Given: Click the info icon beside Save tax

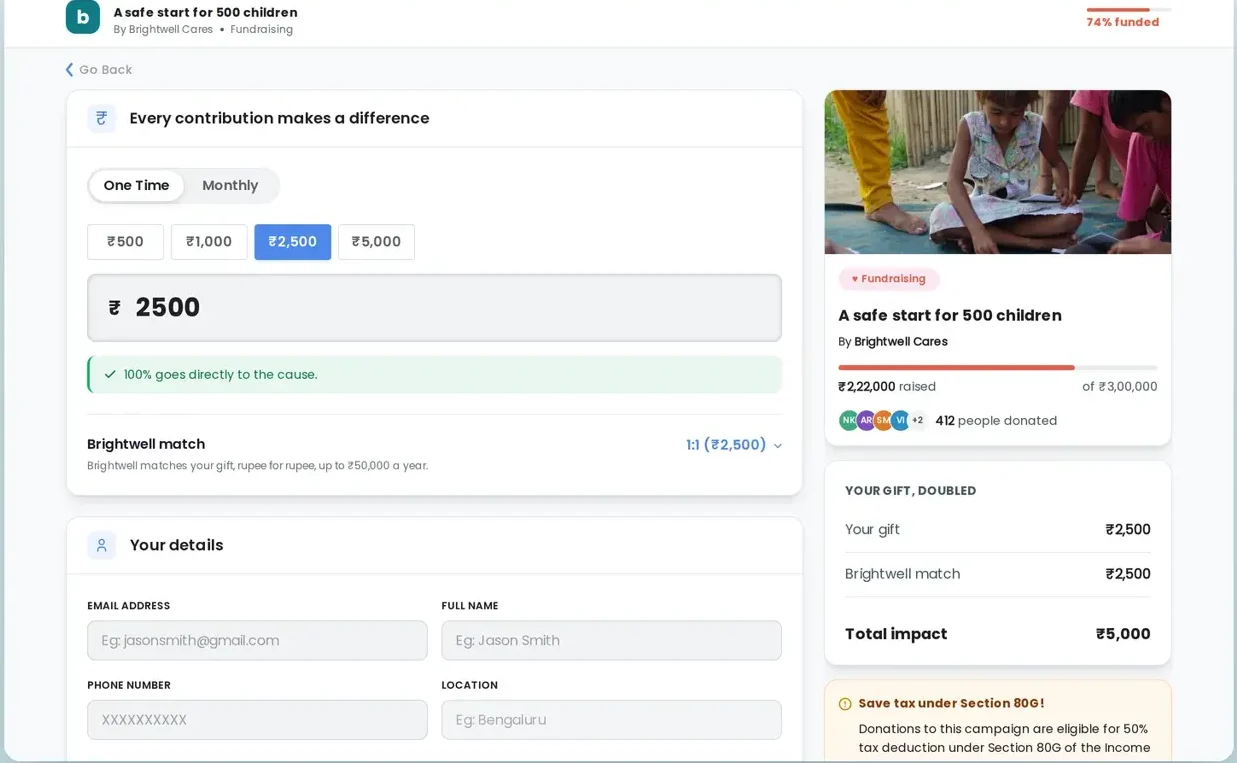Looking at the screenshot, I should click(x=845, y=704).
